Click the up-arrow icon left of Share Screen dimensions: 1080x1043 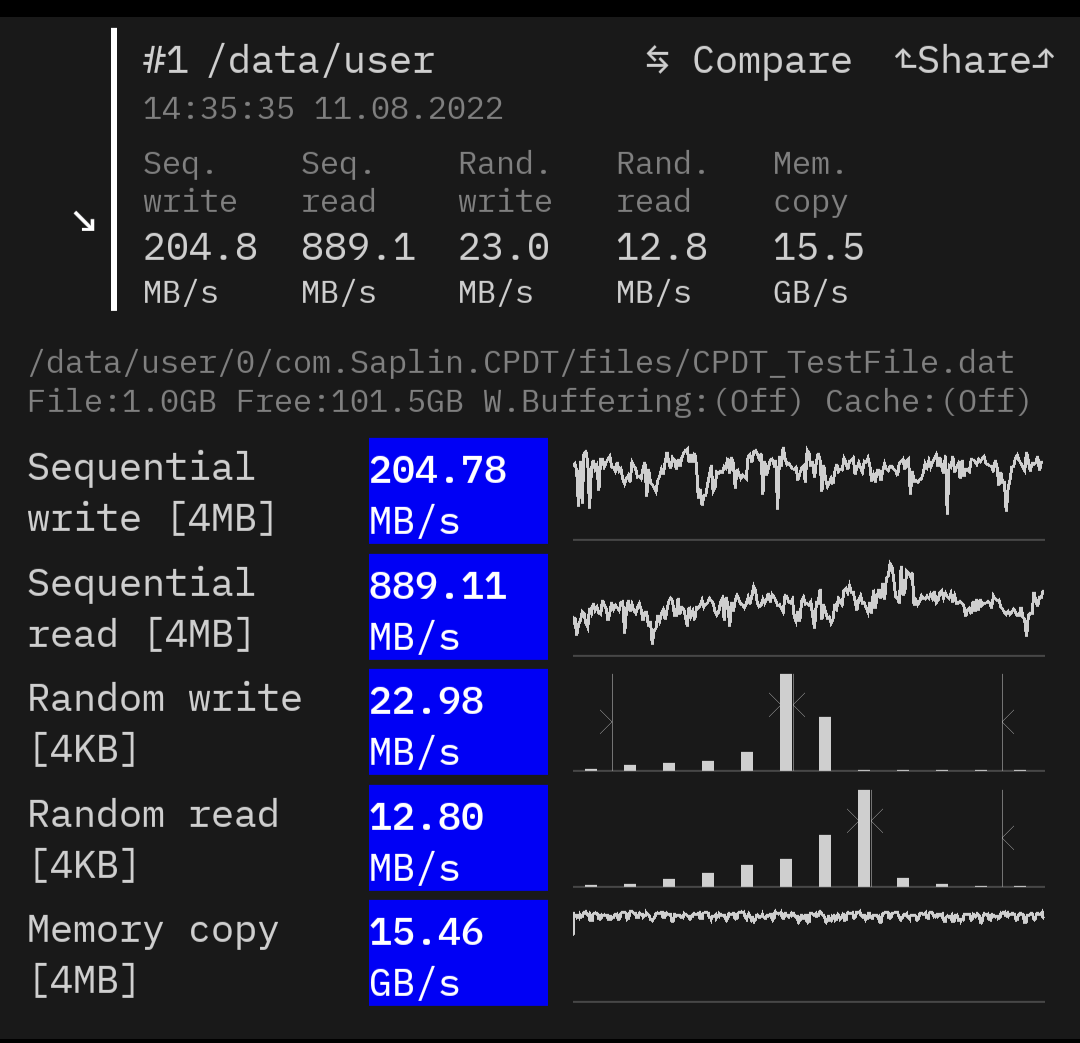905,60
